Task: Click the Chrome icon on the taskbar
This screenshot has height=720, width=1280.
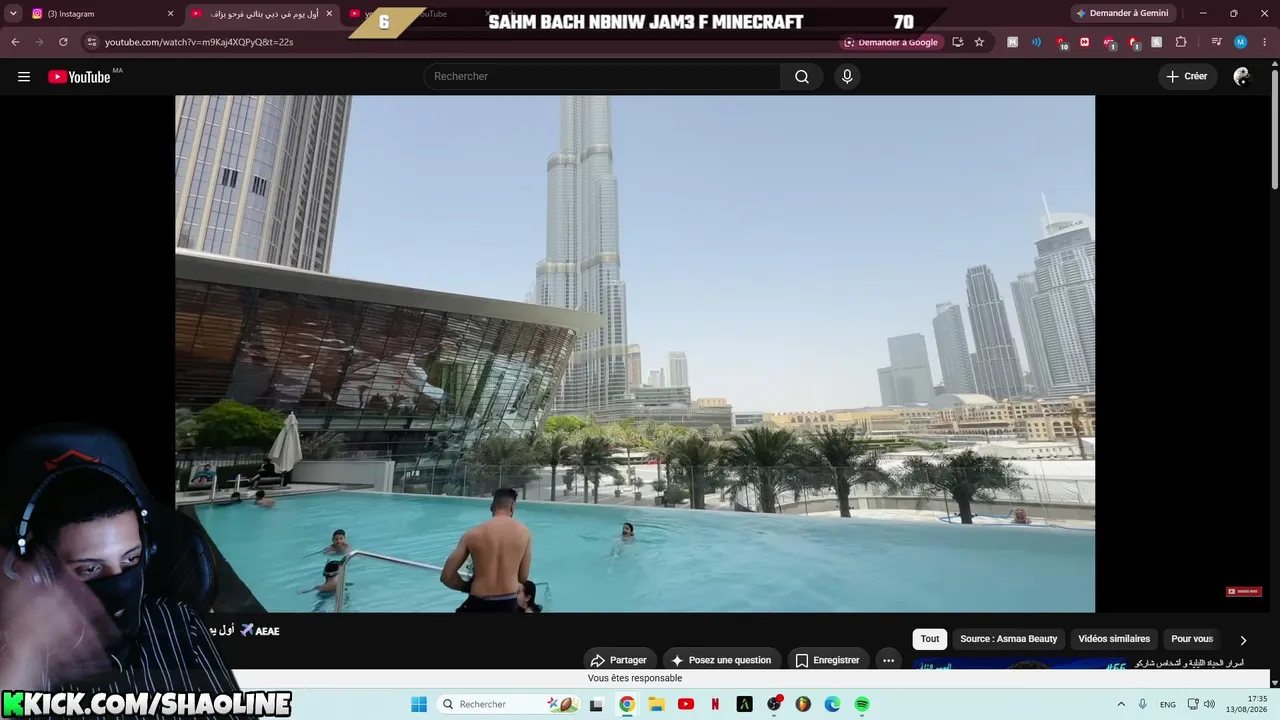Action: tap(627, 704)
